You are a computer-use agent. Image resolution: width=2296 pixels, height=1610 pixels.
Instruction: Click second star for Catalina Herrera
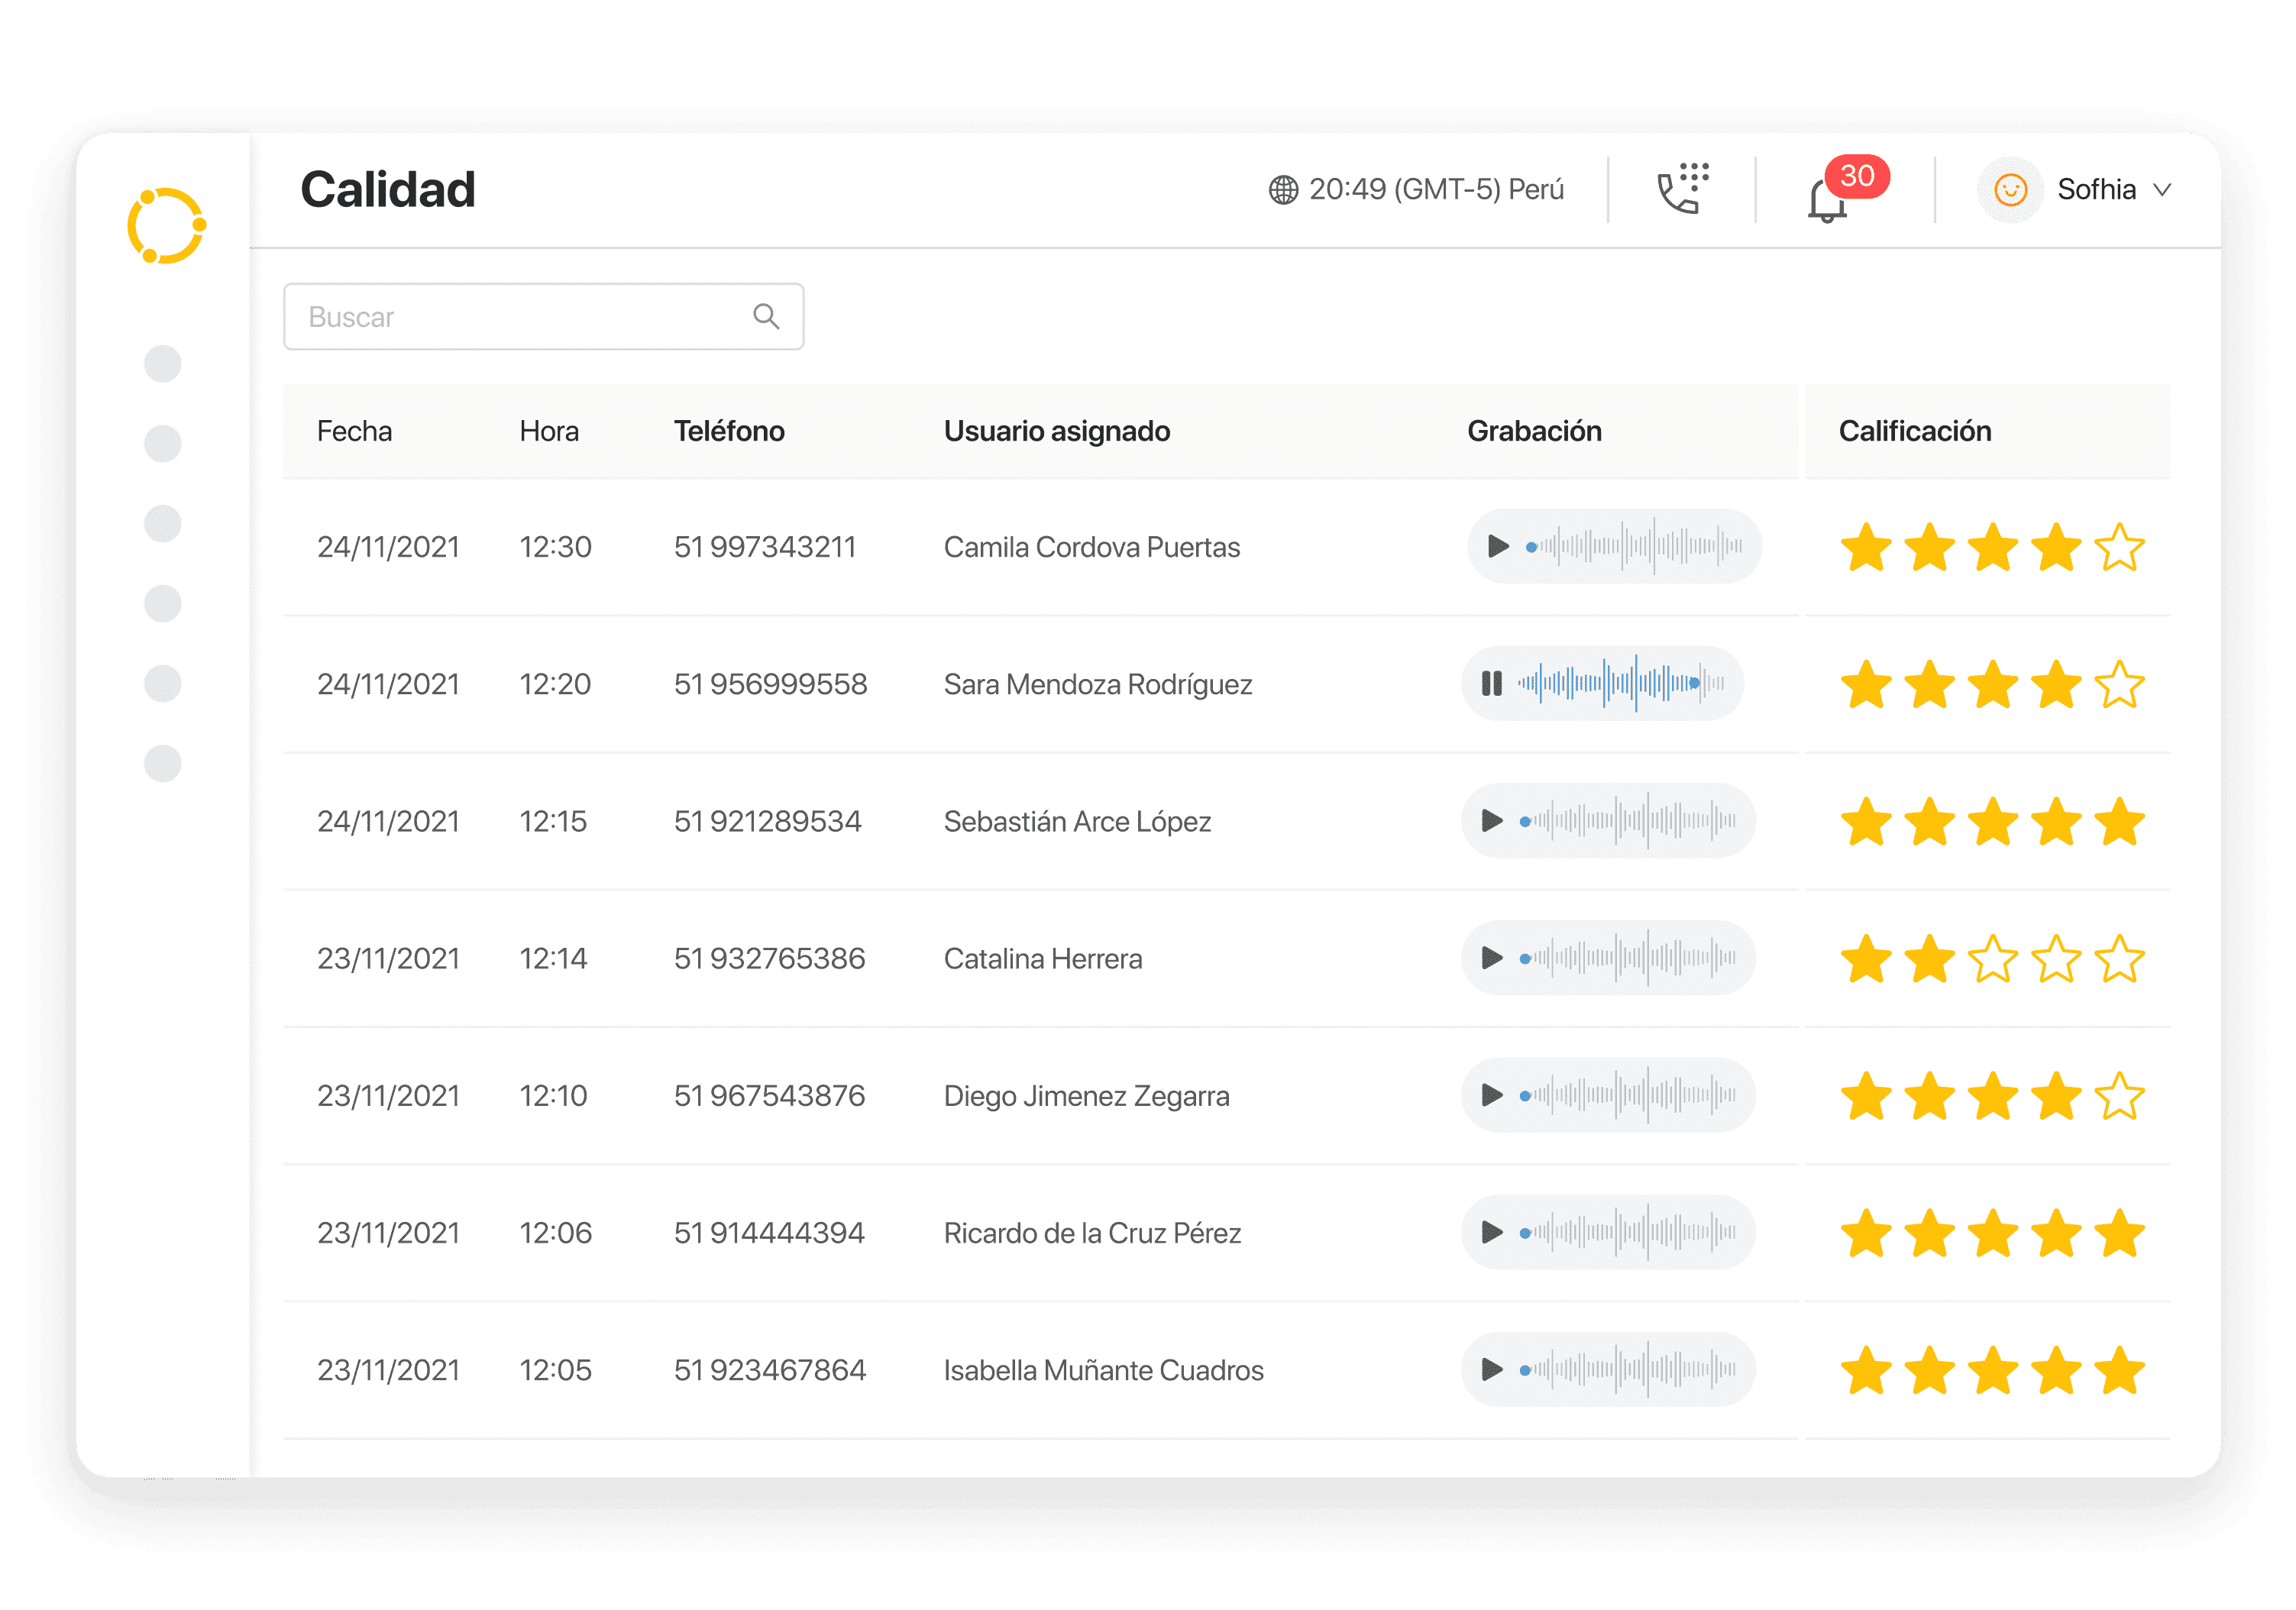pos(1929,958)
